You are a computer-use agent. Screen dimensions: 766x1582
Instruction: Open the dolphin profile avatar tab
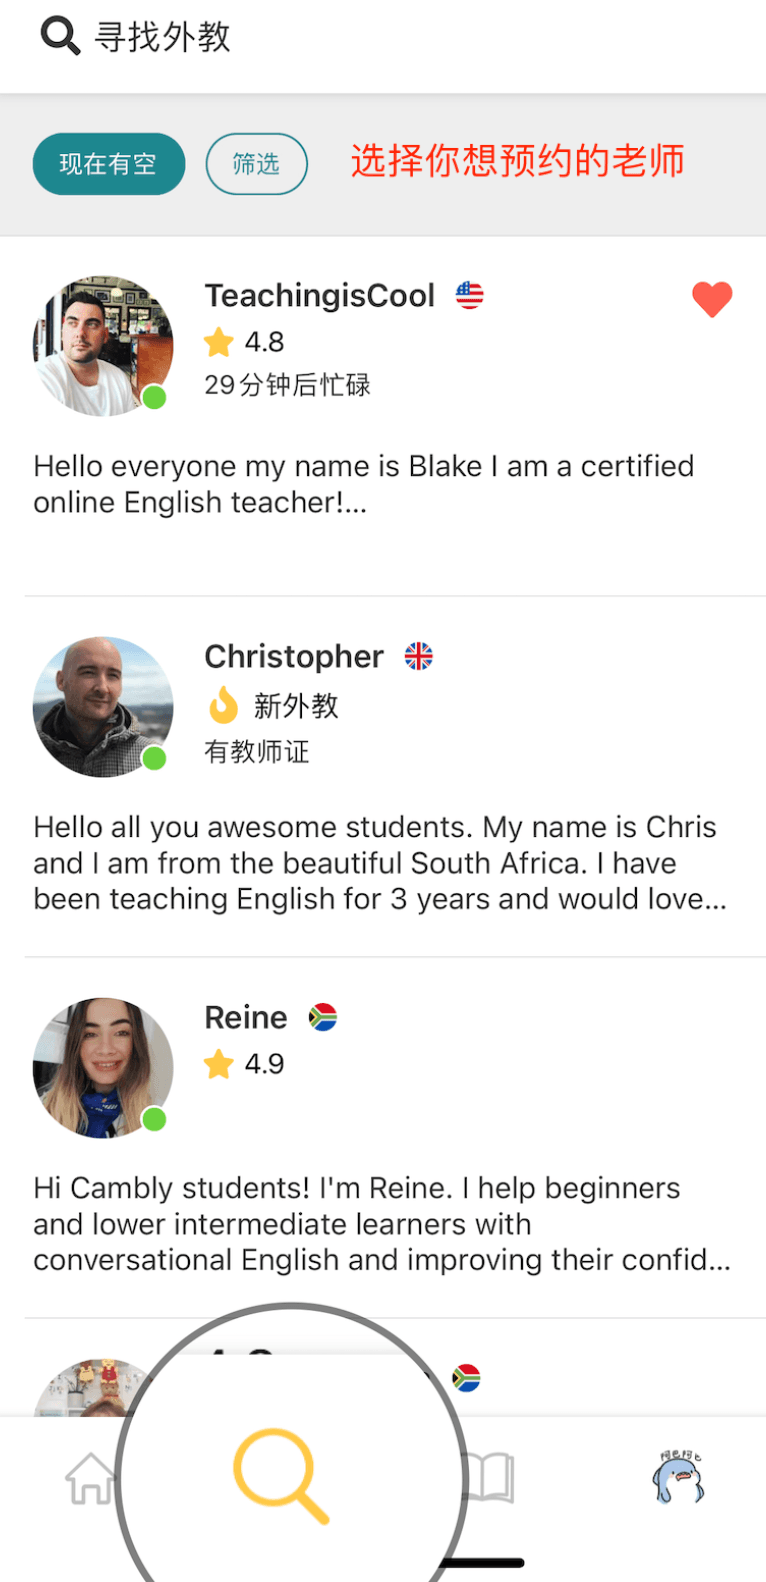click(x=679, y=1478)
